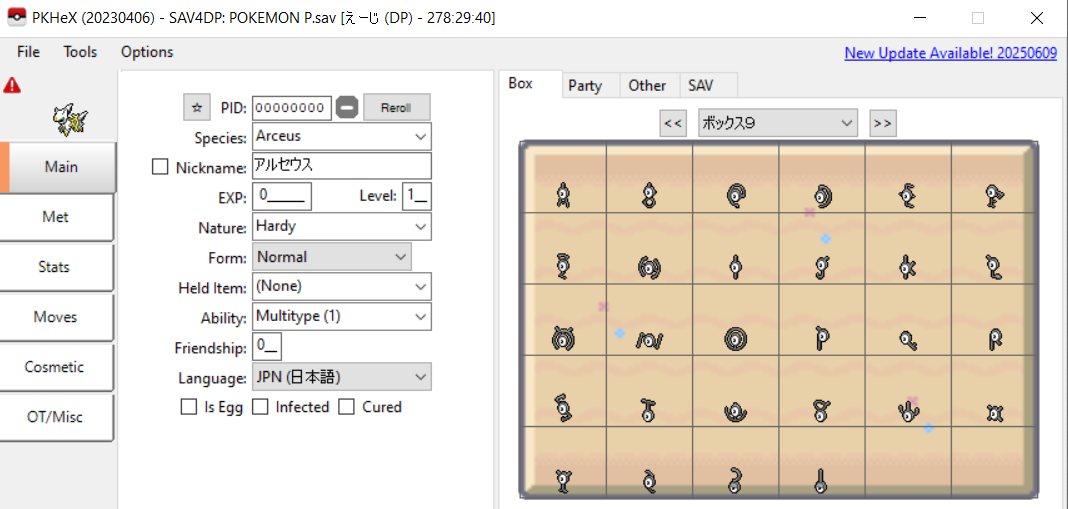Viewport: 1068px width, 509px height.
Task: Open the Cosmetic editor tab
Action: coord(56,367)
